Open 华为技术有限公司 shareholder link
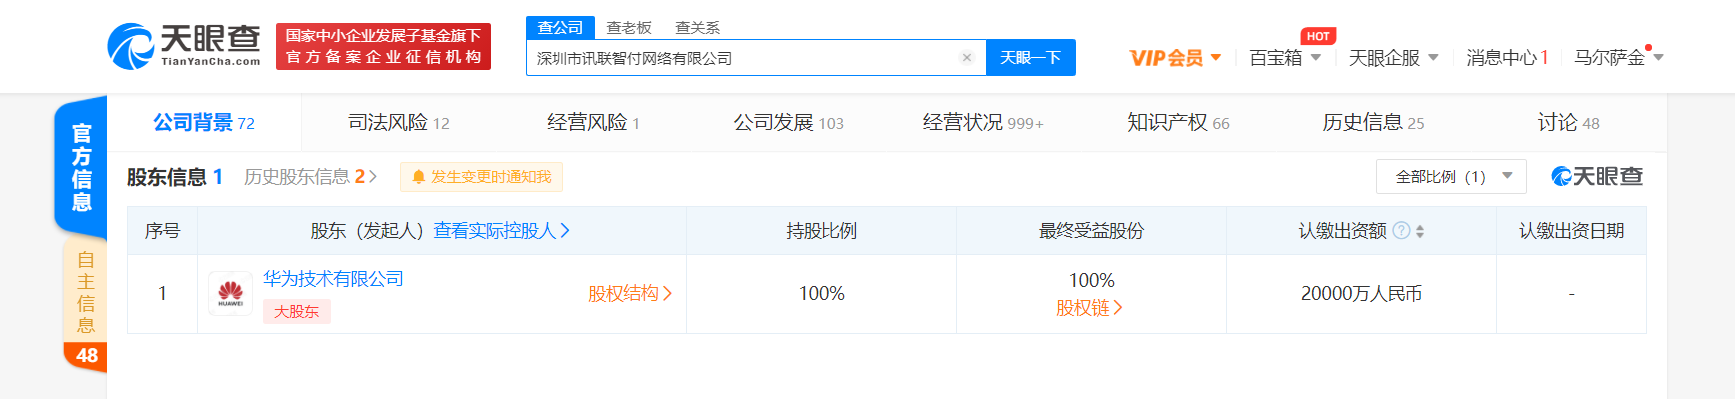This screenshot has width=1735, height=399. click(x=333, y=279)
